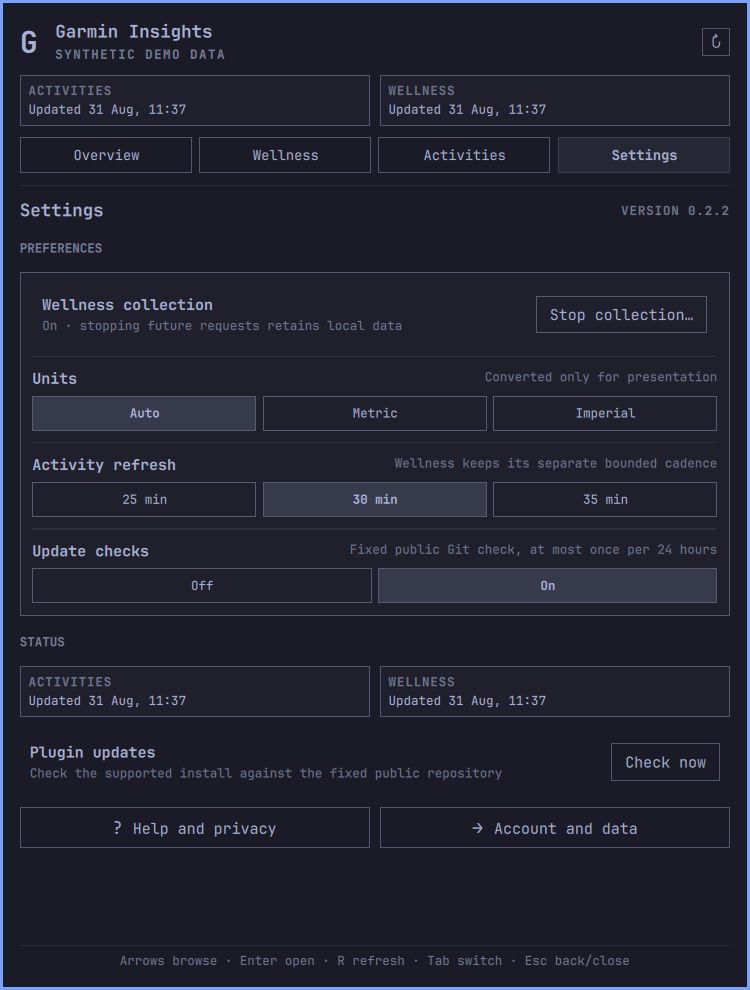Click the Activity refresh label
The image size is (750, 990).
pos(104,465)
